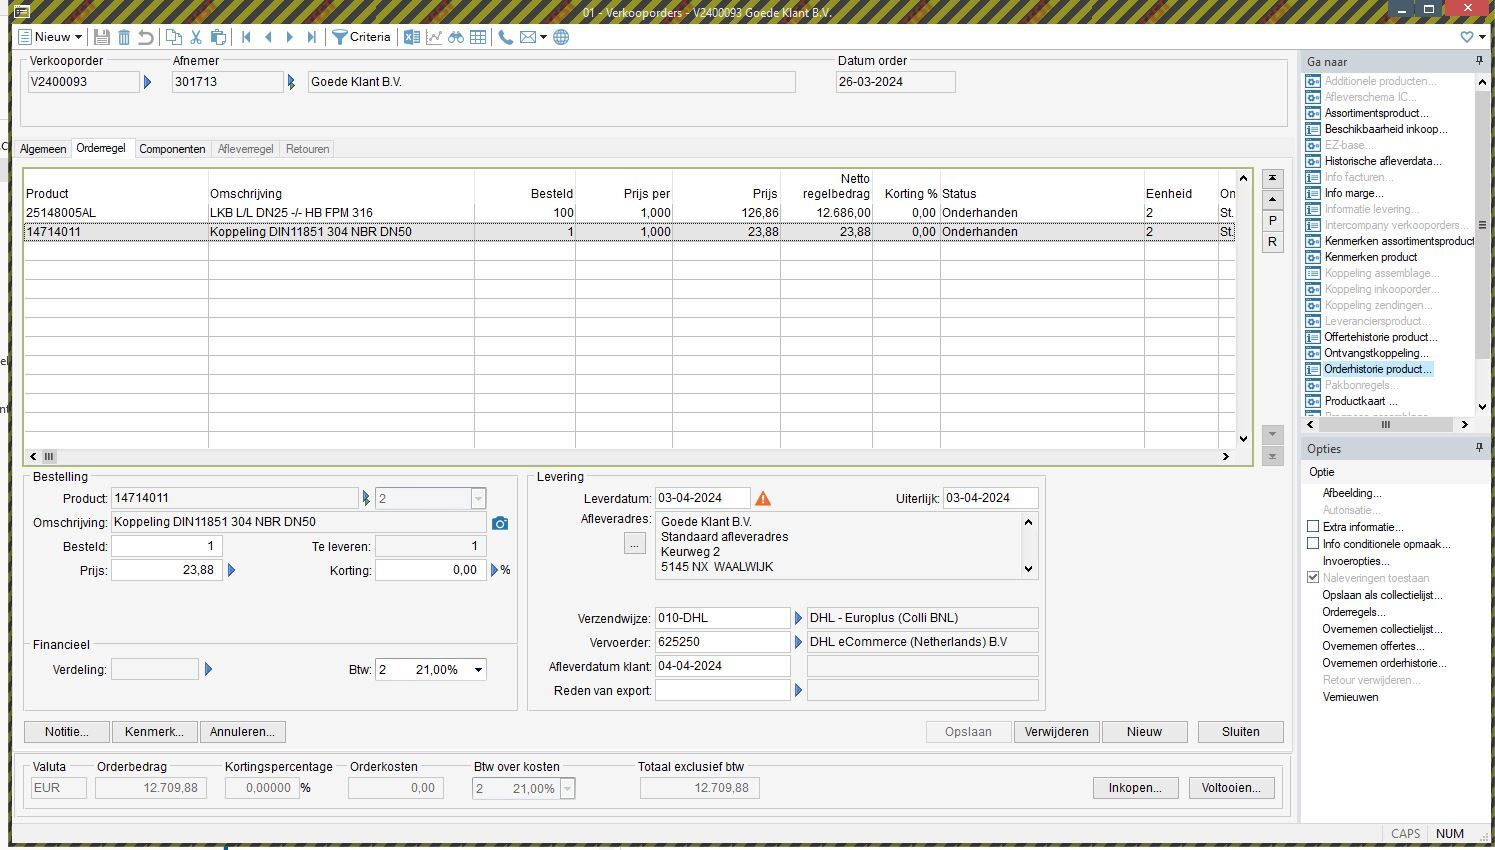The image size is (1495, 850).
Task: Go to previous record toolbar arrow
Action: [x=268, y=37]
